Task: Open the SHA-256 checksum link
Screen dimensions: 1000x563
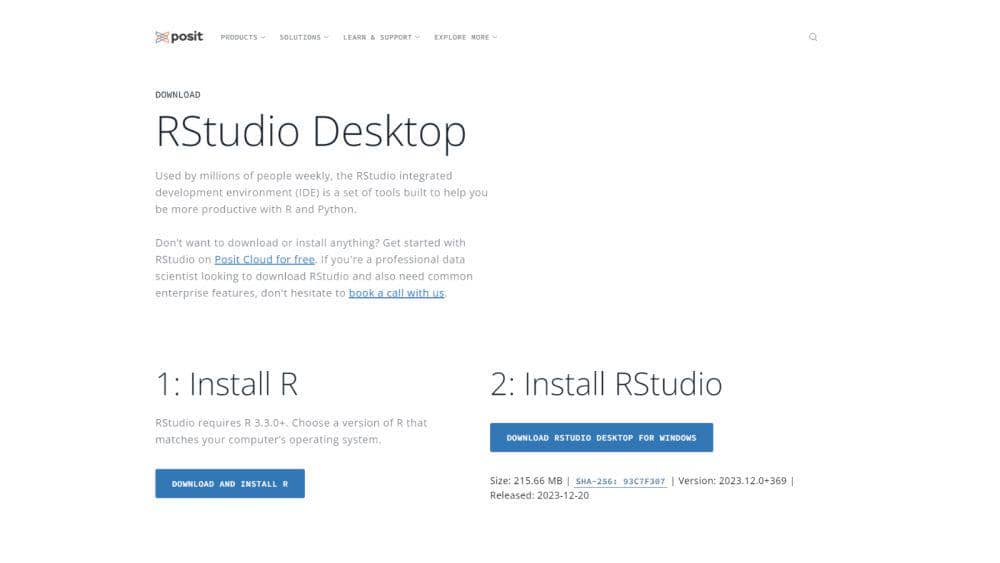Action: tap(620, 481)
